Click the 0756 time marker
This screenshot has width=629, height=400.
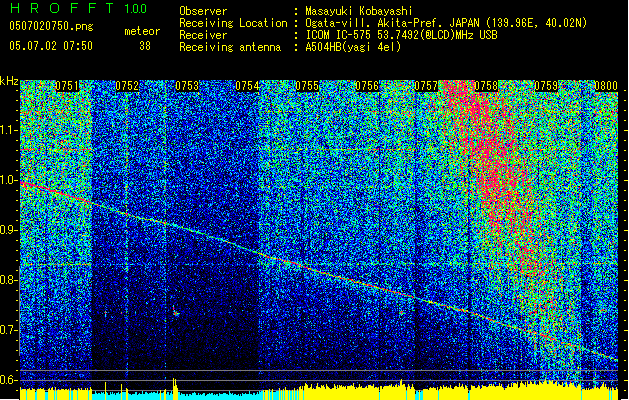pyautogui.click(x=367, y=86)
